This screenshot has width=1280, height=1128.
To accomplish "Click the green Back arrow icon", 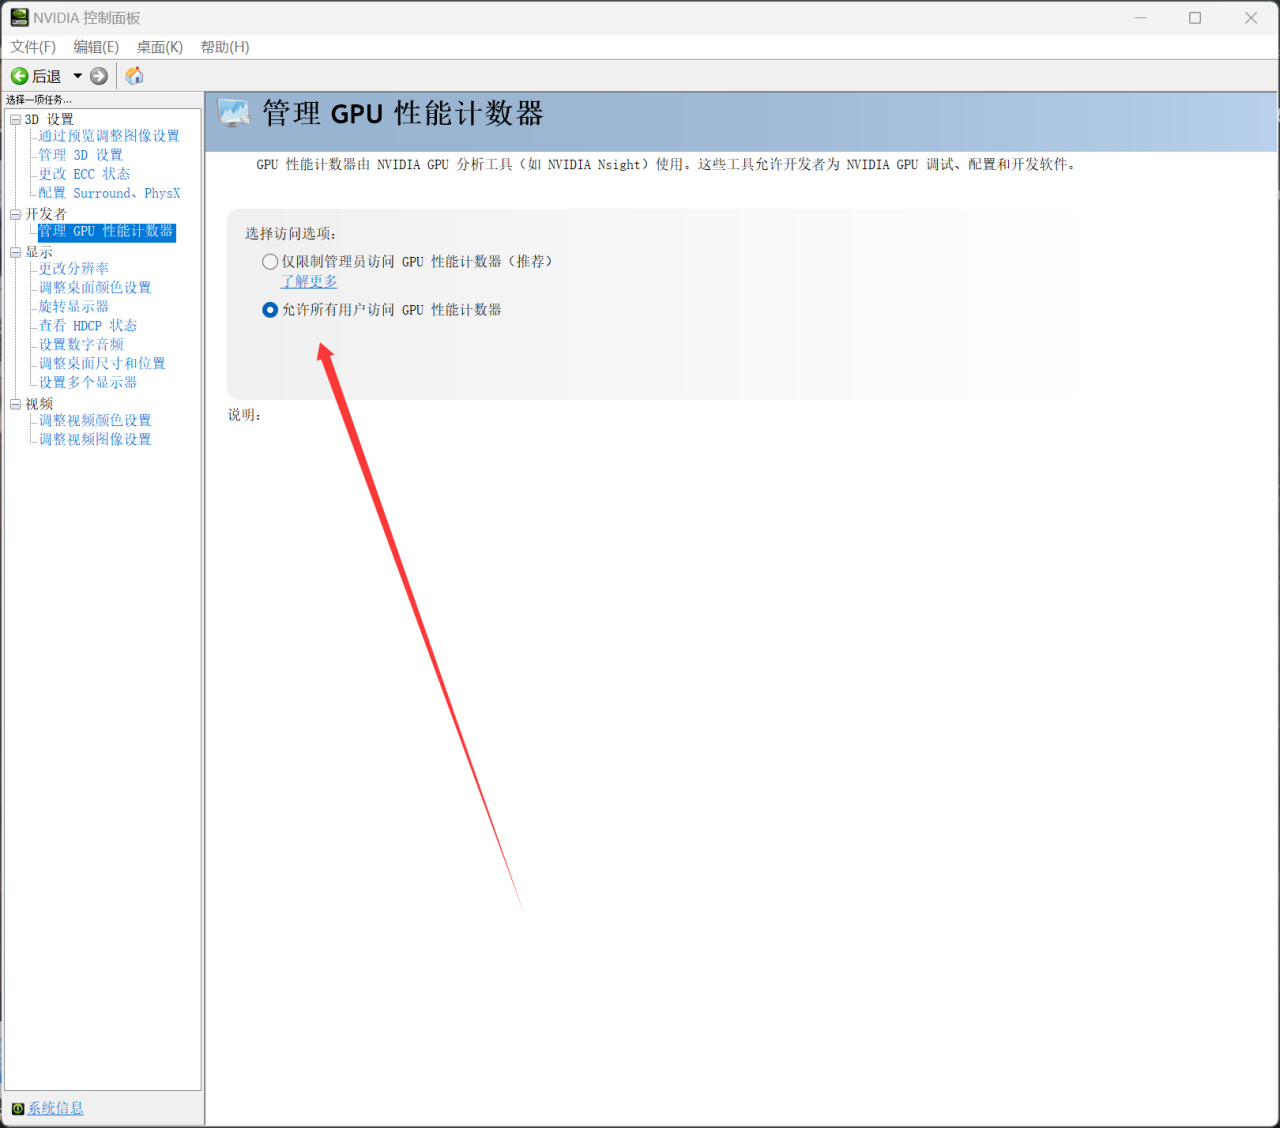I will click(19, 76).
